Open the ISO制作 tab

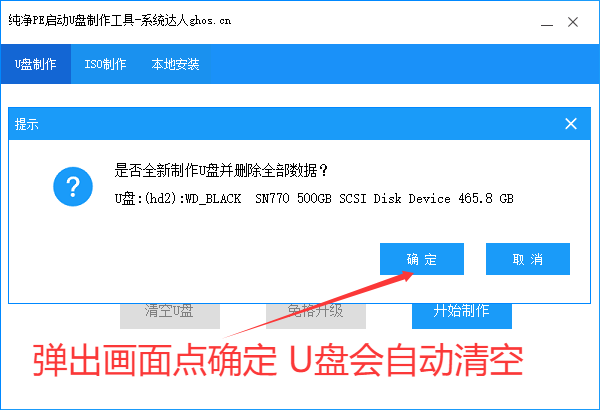tap(105, 65)
